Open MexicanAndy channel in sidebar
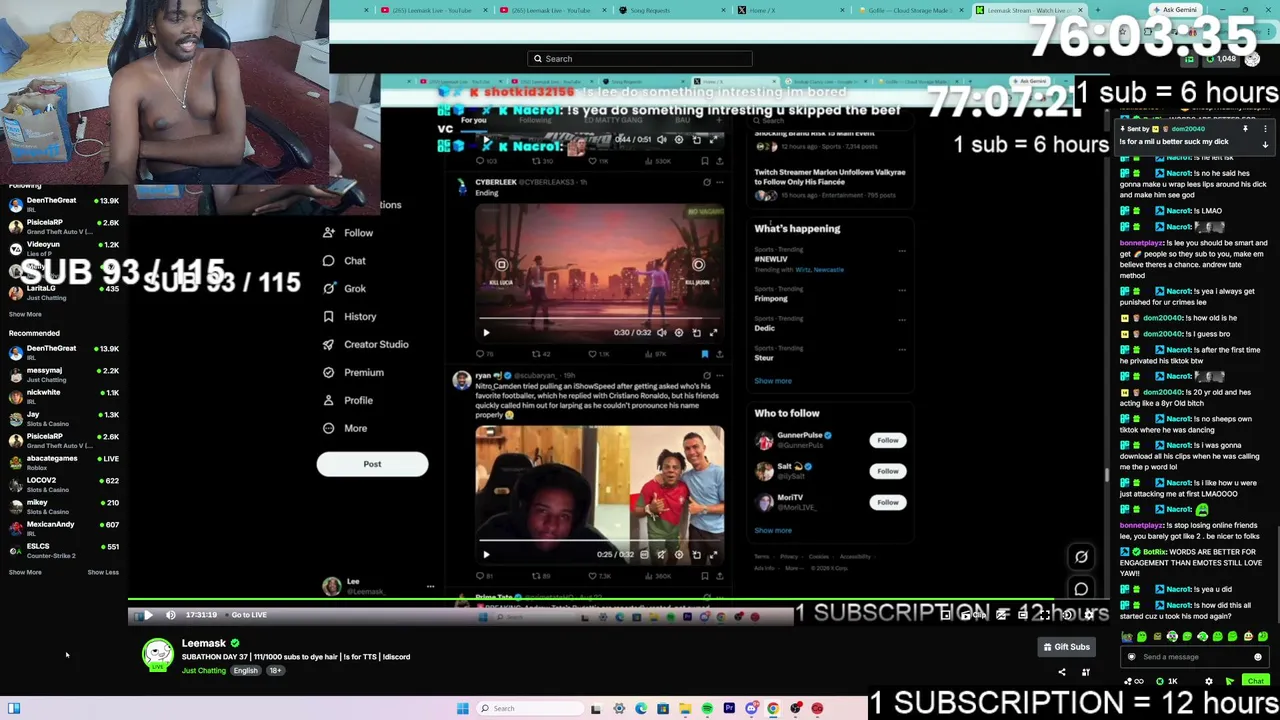Screen dimensions: 1280x720 click(x=62, y=528)
